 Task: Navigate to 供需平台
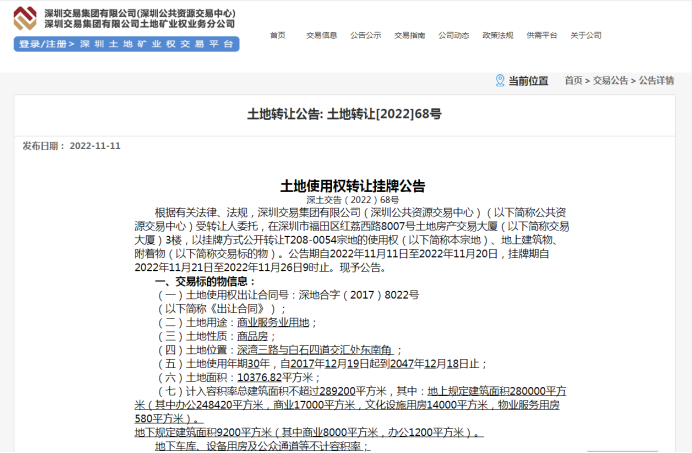(x=542, y=35)
